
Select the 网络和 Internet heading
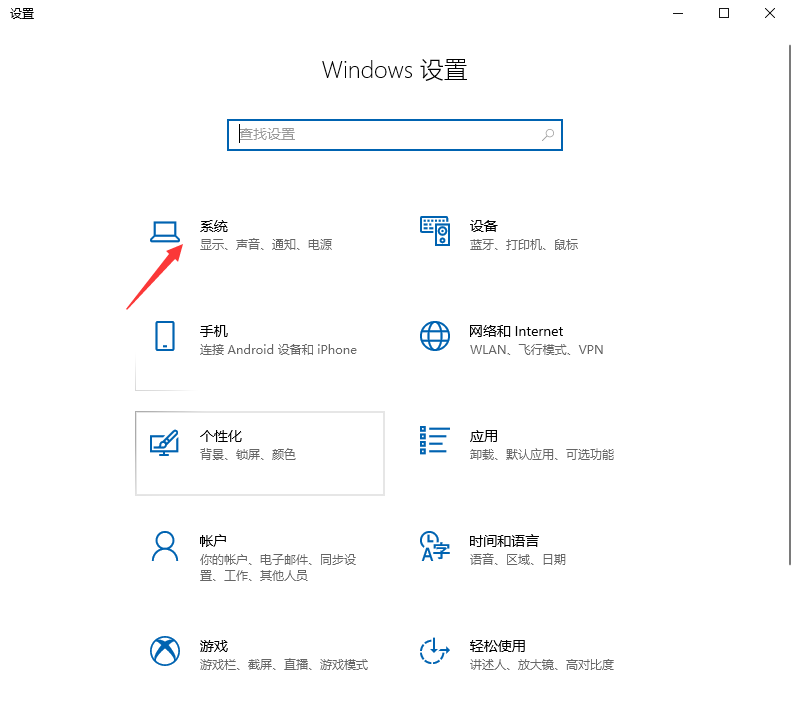coord(516,331)
